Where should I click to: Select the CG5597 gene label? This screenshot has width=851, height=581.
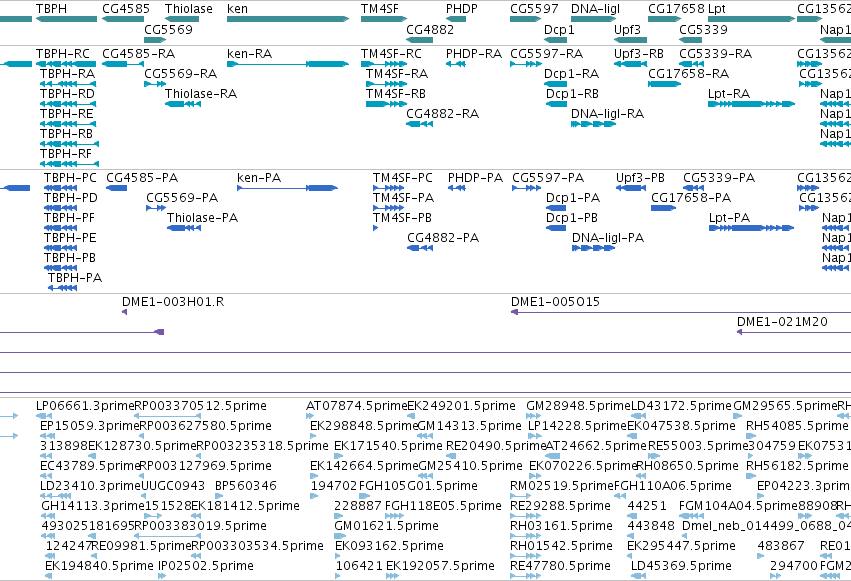534,9
